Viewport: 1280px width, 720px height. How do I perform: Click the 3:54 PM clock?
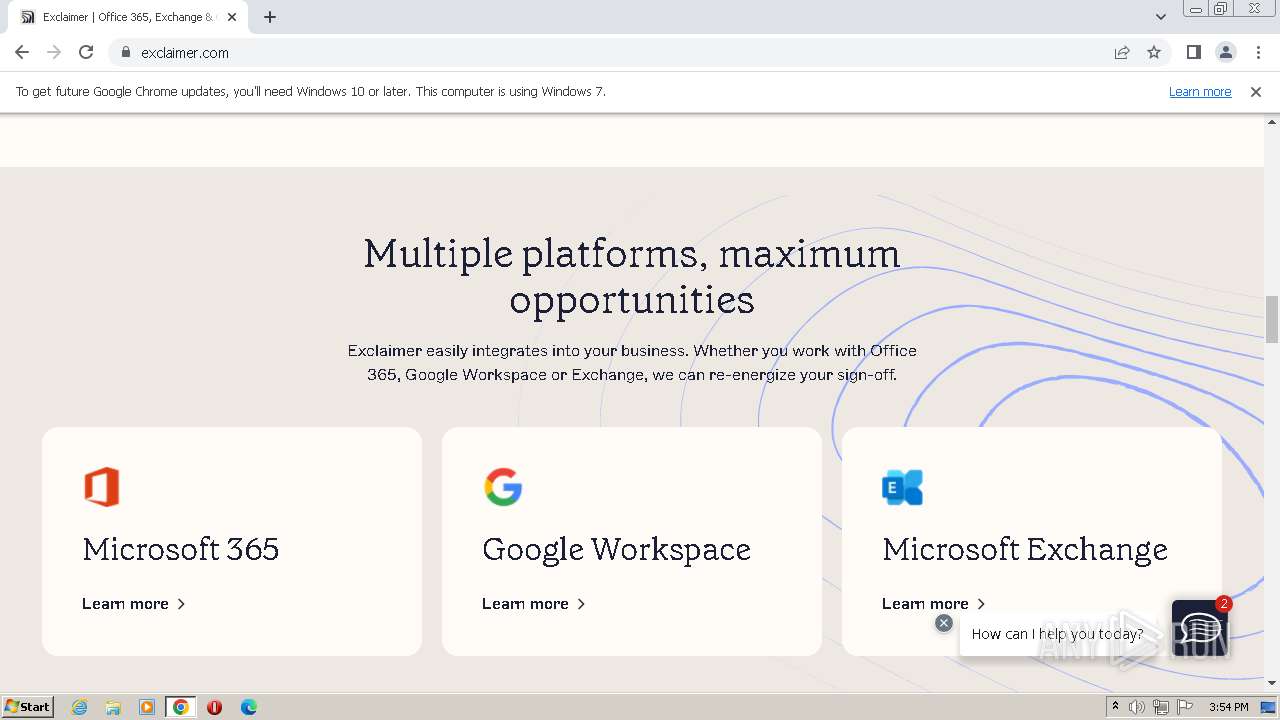(x=1228, y=707)
